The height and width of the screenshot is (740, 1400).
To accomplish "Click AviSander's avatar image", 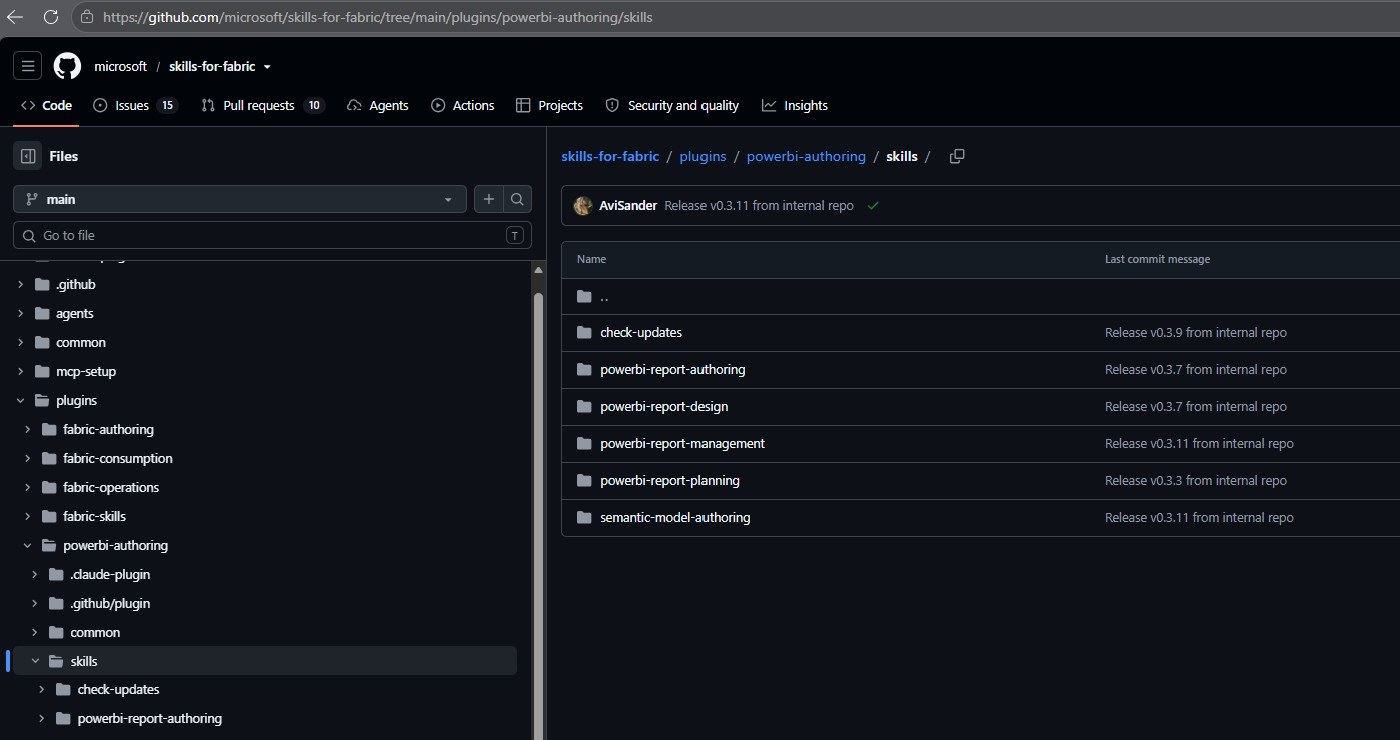I will pos(583,205).
